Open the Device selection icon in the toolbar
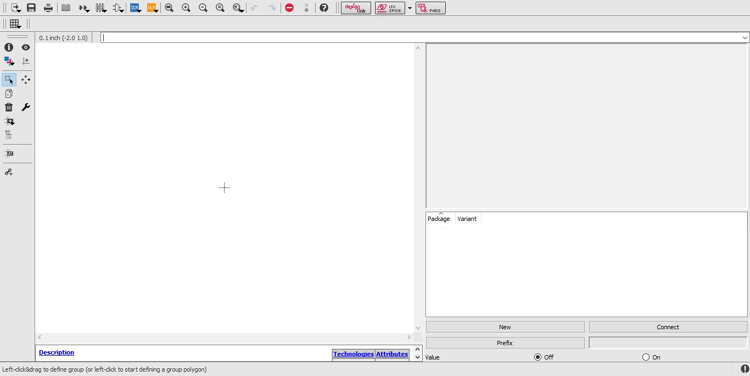The width and height of the screenshot is (750, 376). pyautogui.click(x=84, y=8)
